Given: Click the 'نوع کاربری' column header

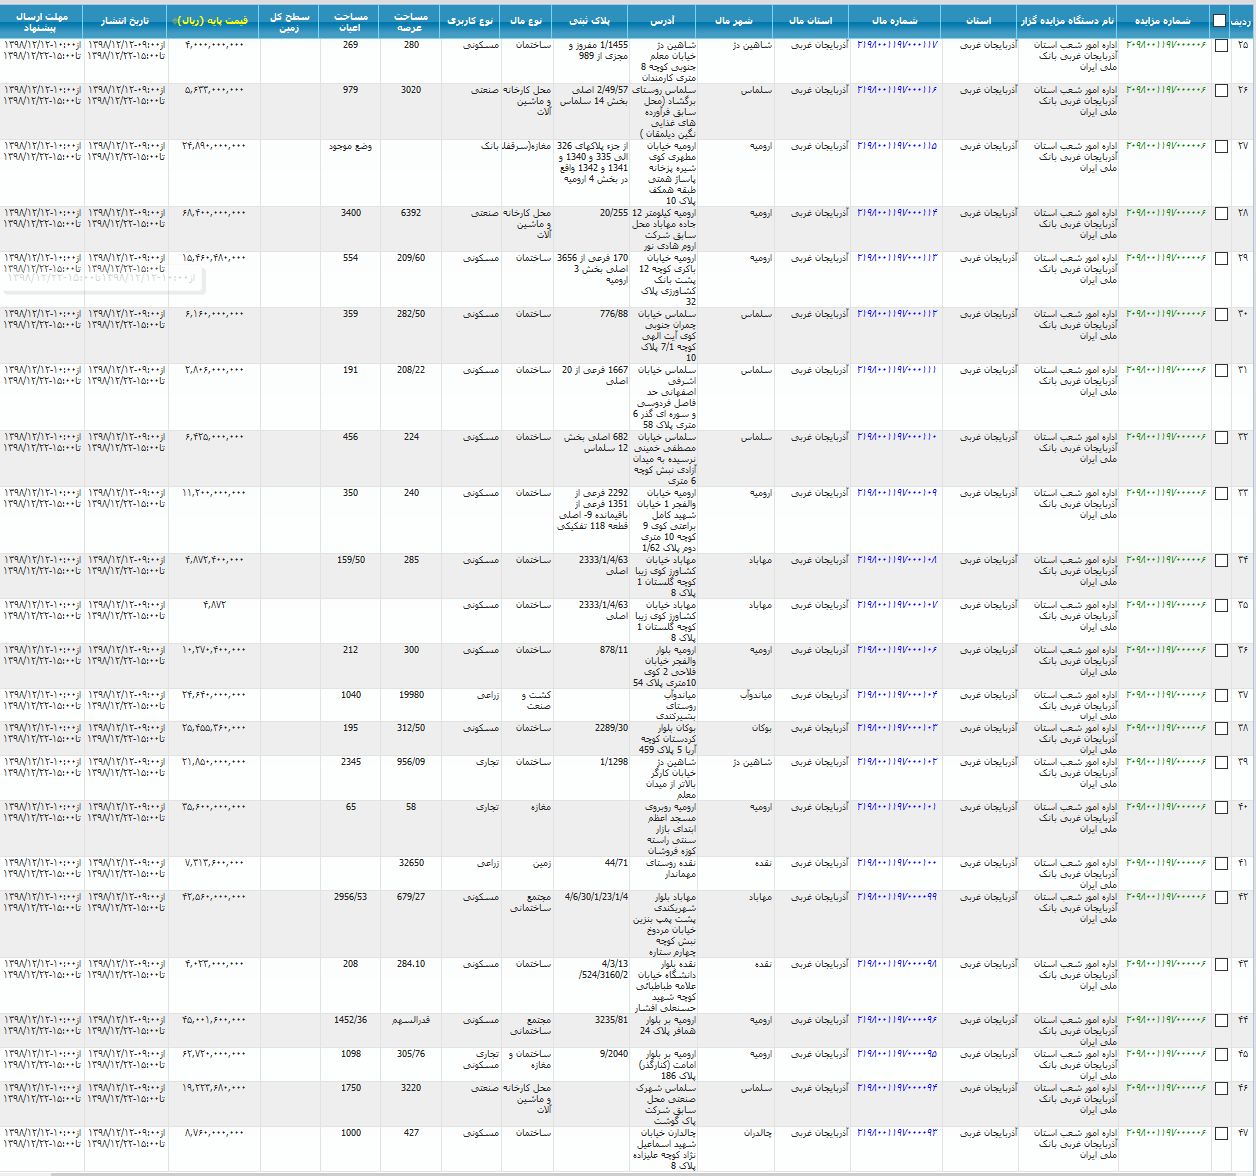Looking at the screenshot, I should tap(469, 20).
